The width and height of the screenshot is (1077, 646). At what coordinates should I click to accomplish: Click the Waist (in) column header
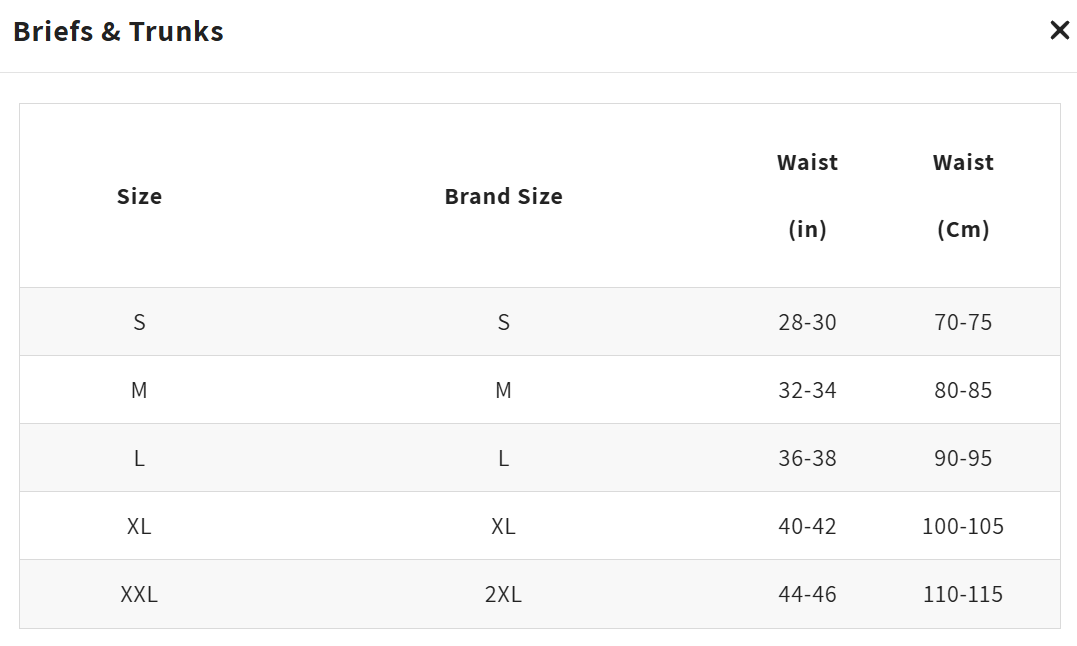pos(807,196)
